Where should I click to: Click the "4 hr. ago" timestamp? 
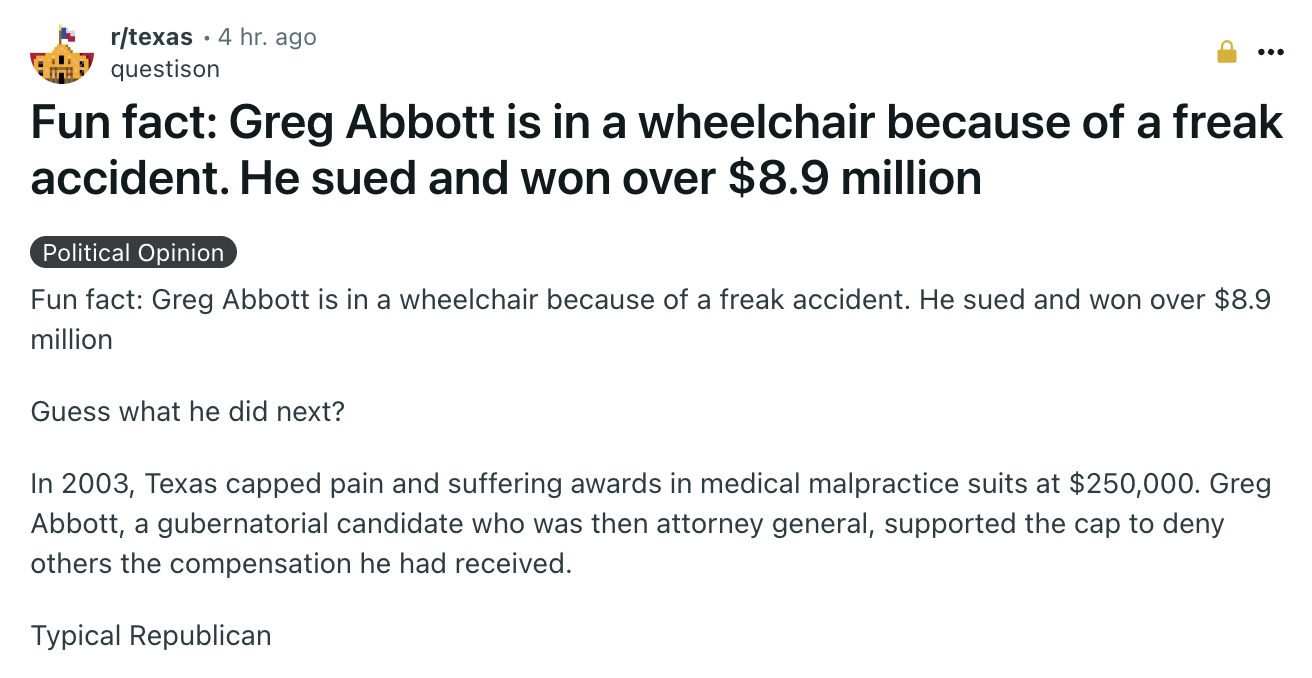(x=266, y=38)
